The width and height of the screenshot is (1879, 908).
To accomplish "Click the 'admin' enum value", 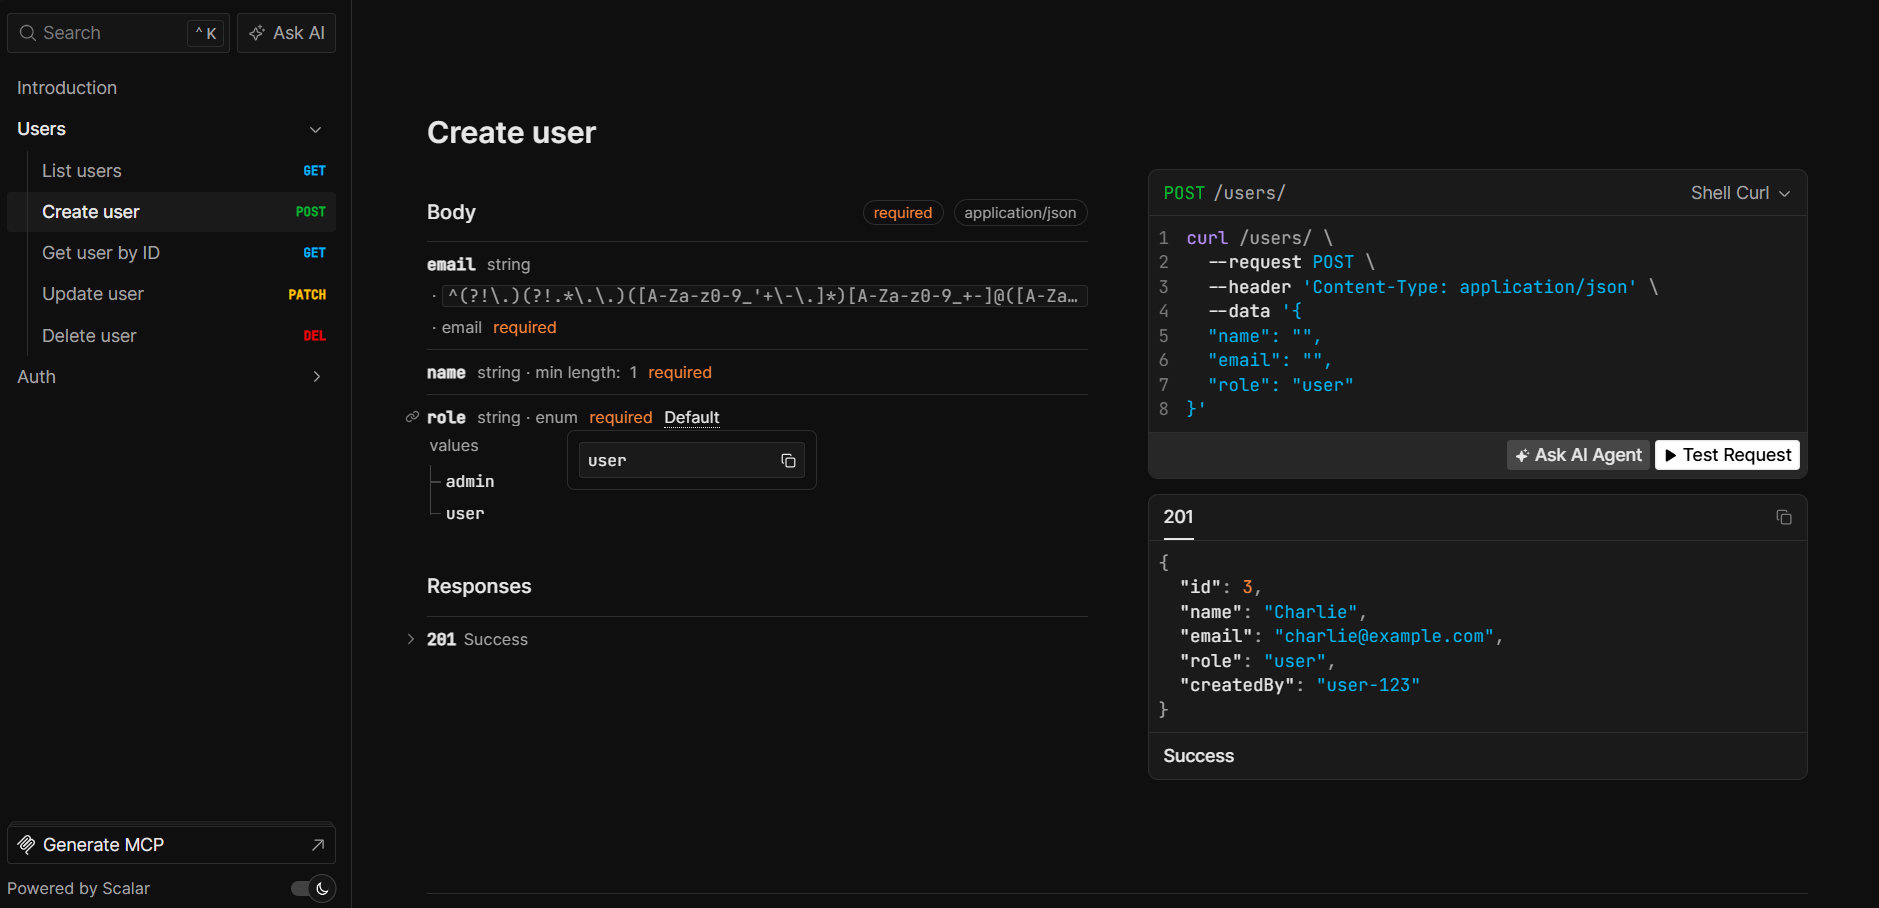I will (470, 481).
